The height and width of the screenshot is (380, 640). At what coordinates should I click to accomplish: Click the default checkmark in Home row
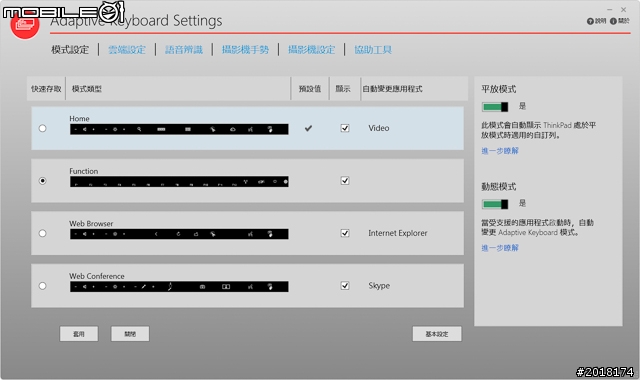pyautogui.click(x=309, y=128)
